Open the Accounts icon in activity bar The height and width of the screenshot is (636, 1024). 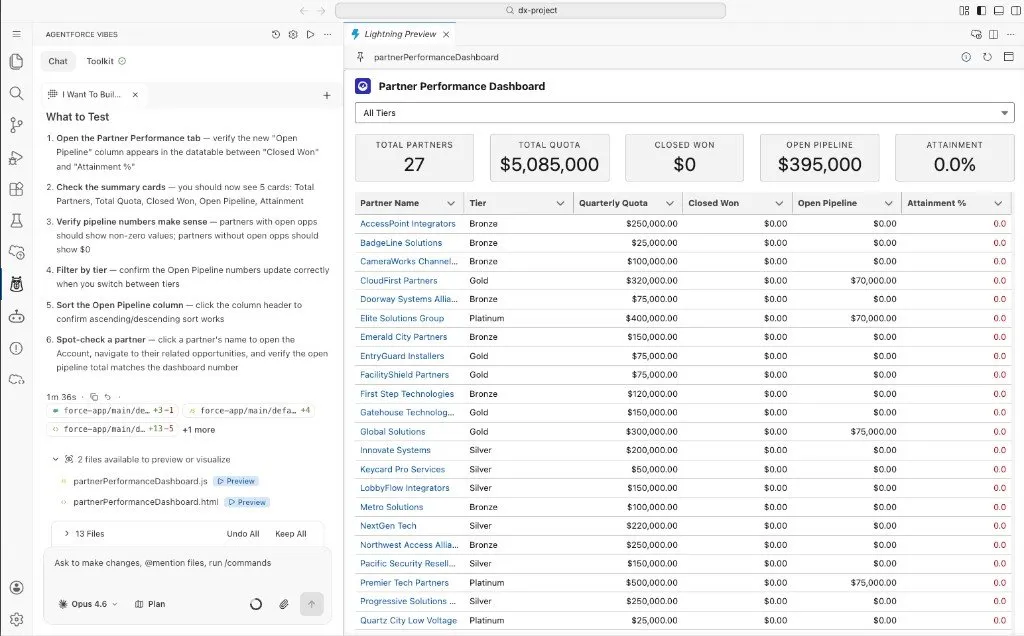point(16,588)
